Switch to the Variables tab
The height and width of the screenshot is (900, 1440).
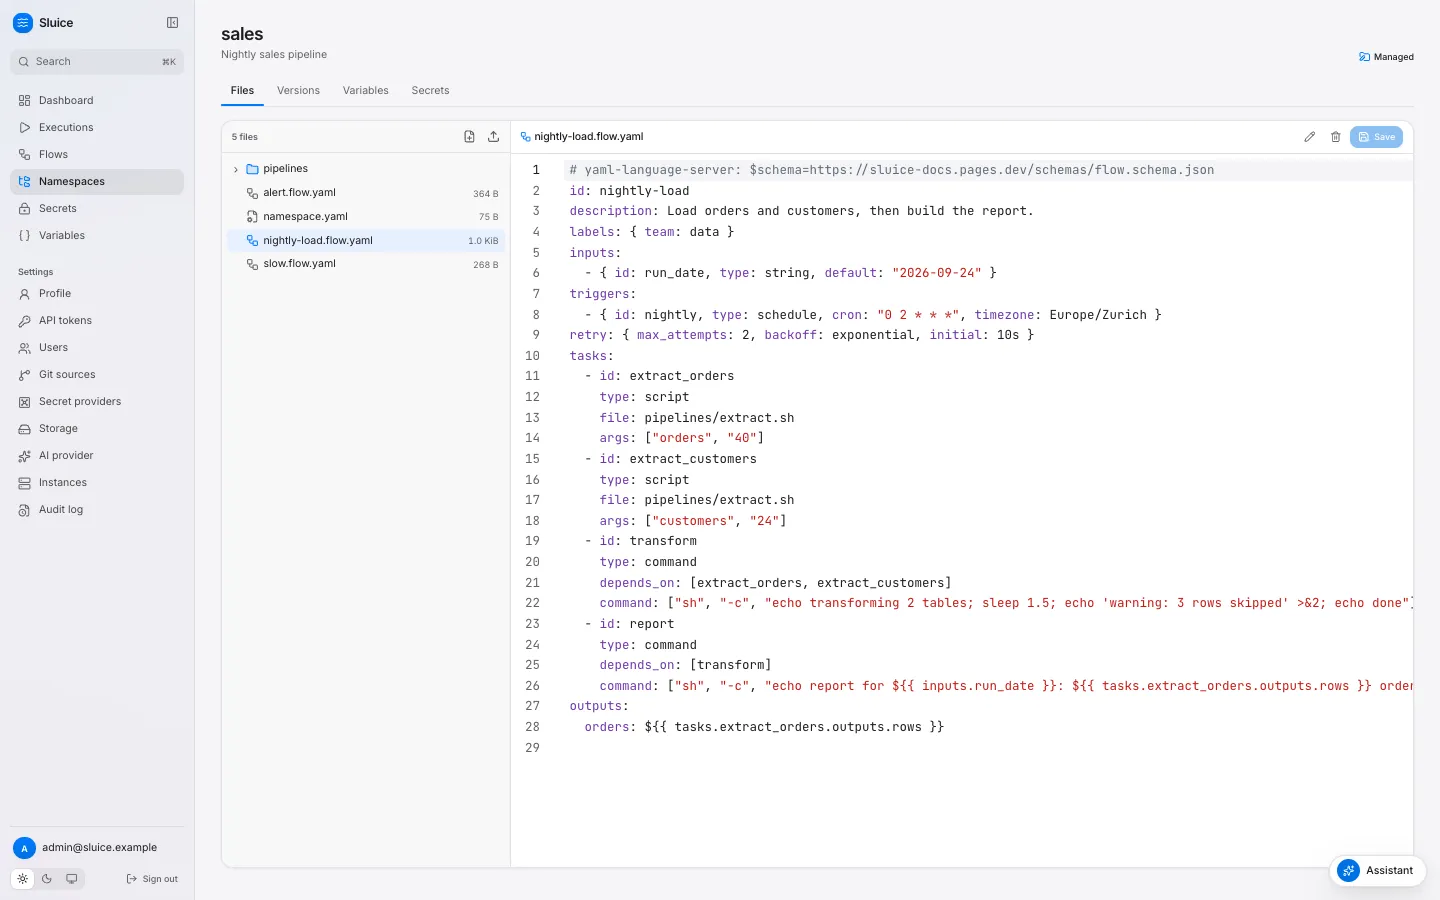click(x=365, y=90)
